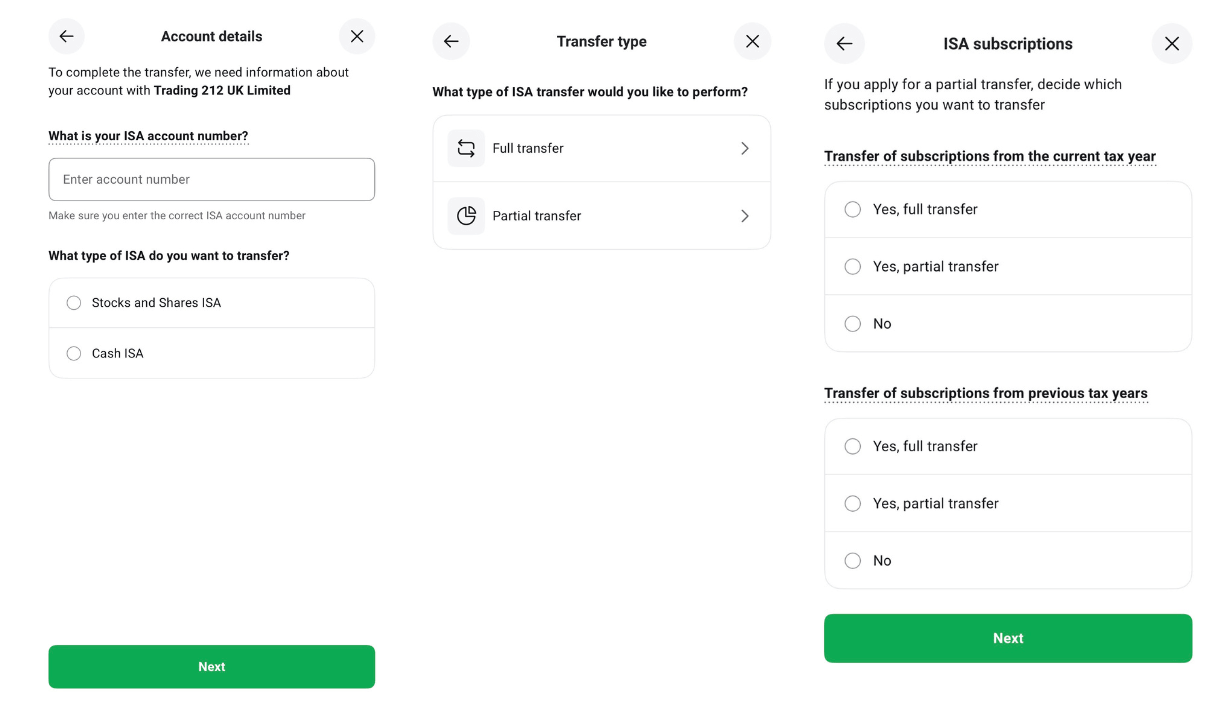
Task: Choose 'Yes, partial transfer' for previous tax years
Action: 853,504
